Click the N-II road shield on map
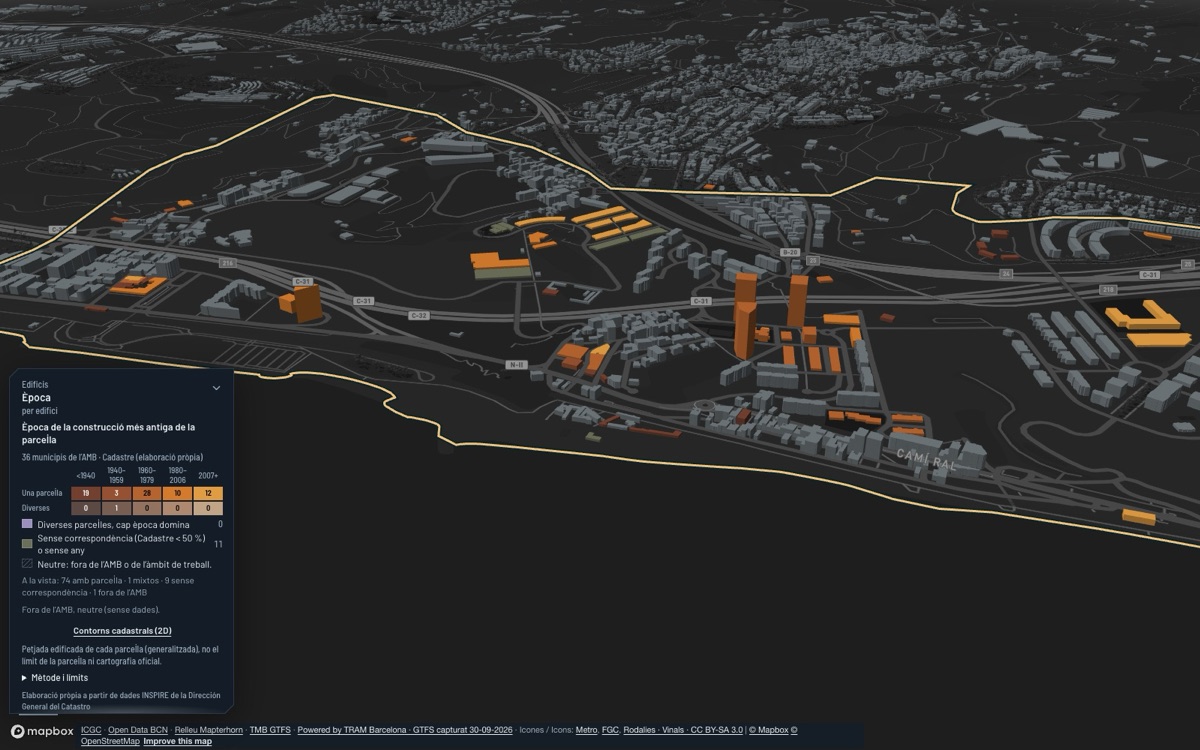The width and height of the screenshot is (1200, 750). 516,364
